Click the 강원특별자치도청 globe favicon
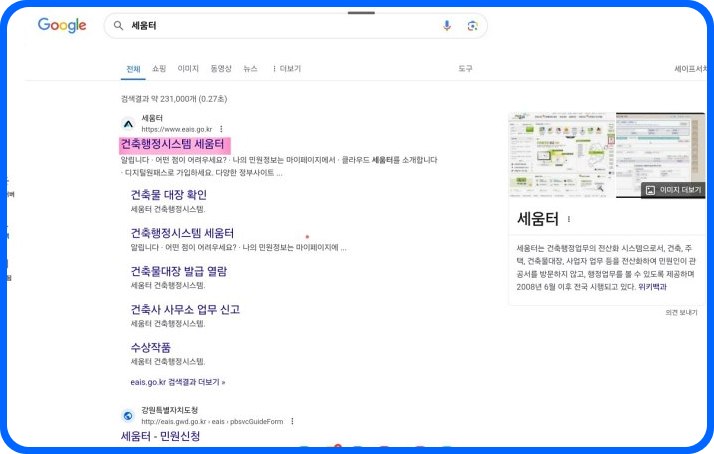The height and width of the screenshot is (454, 714). pyautogui.click(x=128, y=416)
